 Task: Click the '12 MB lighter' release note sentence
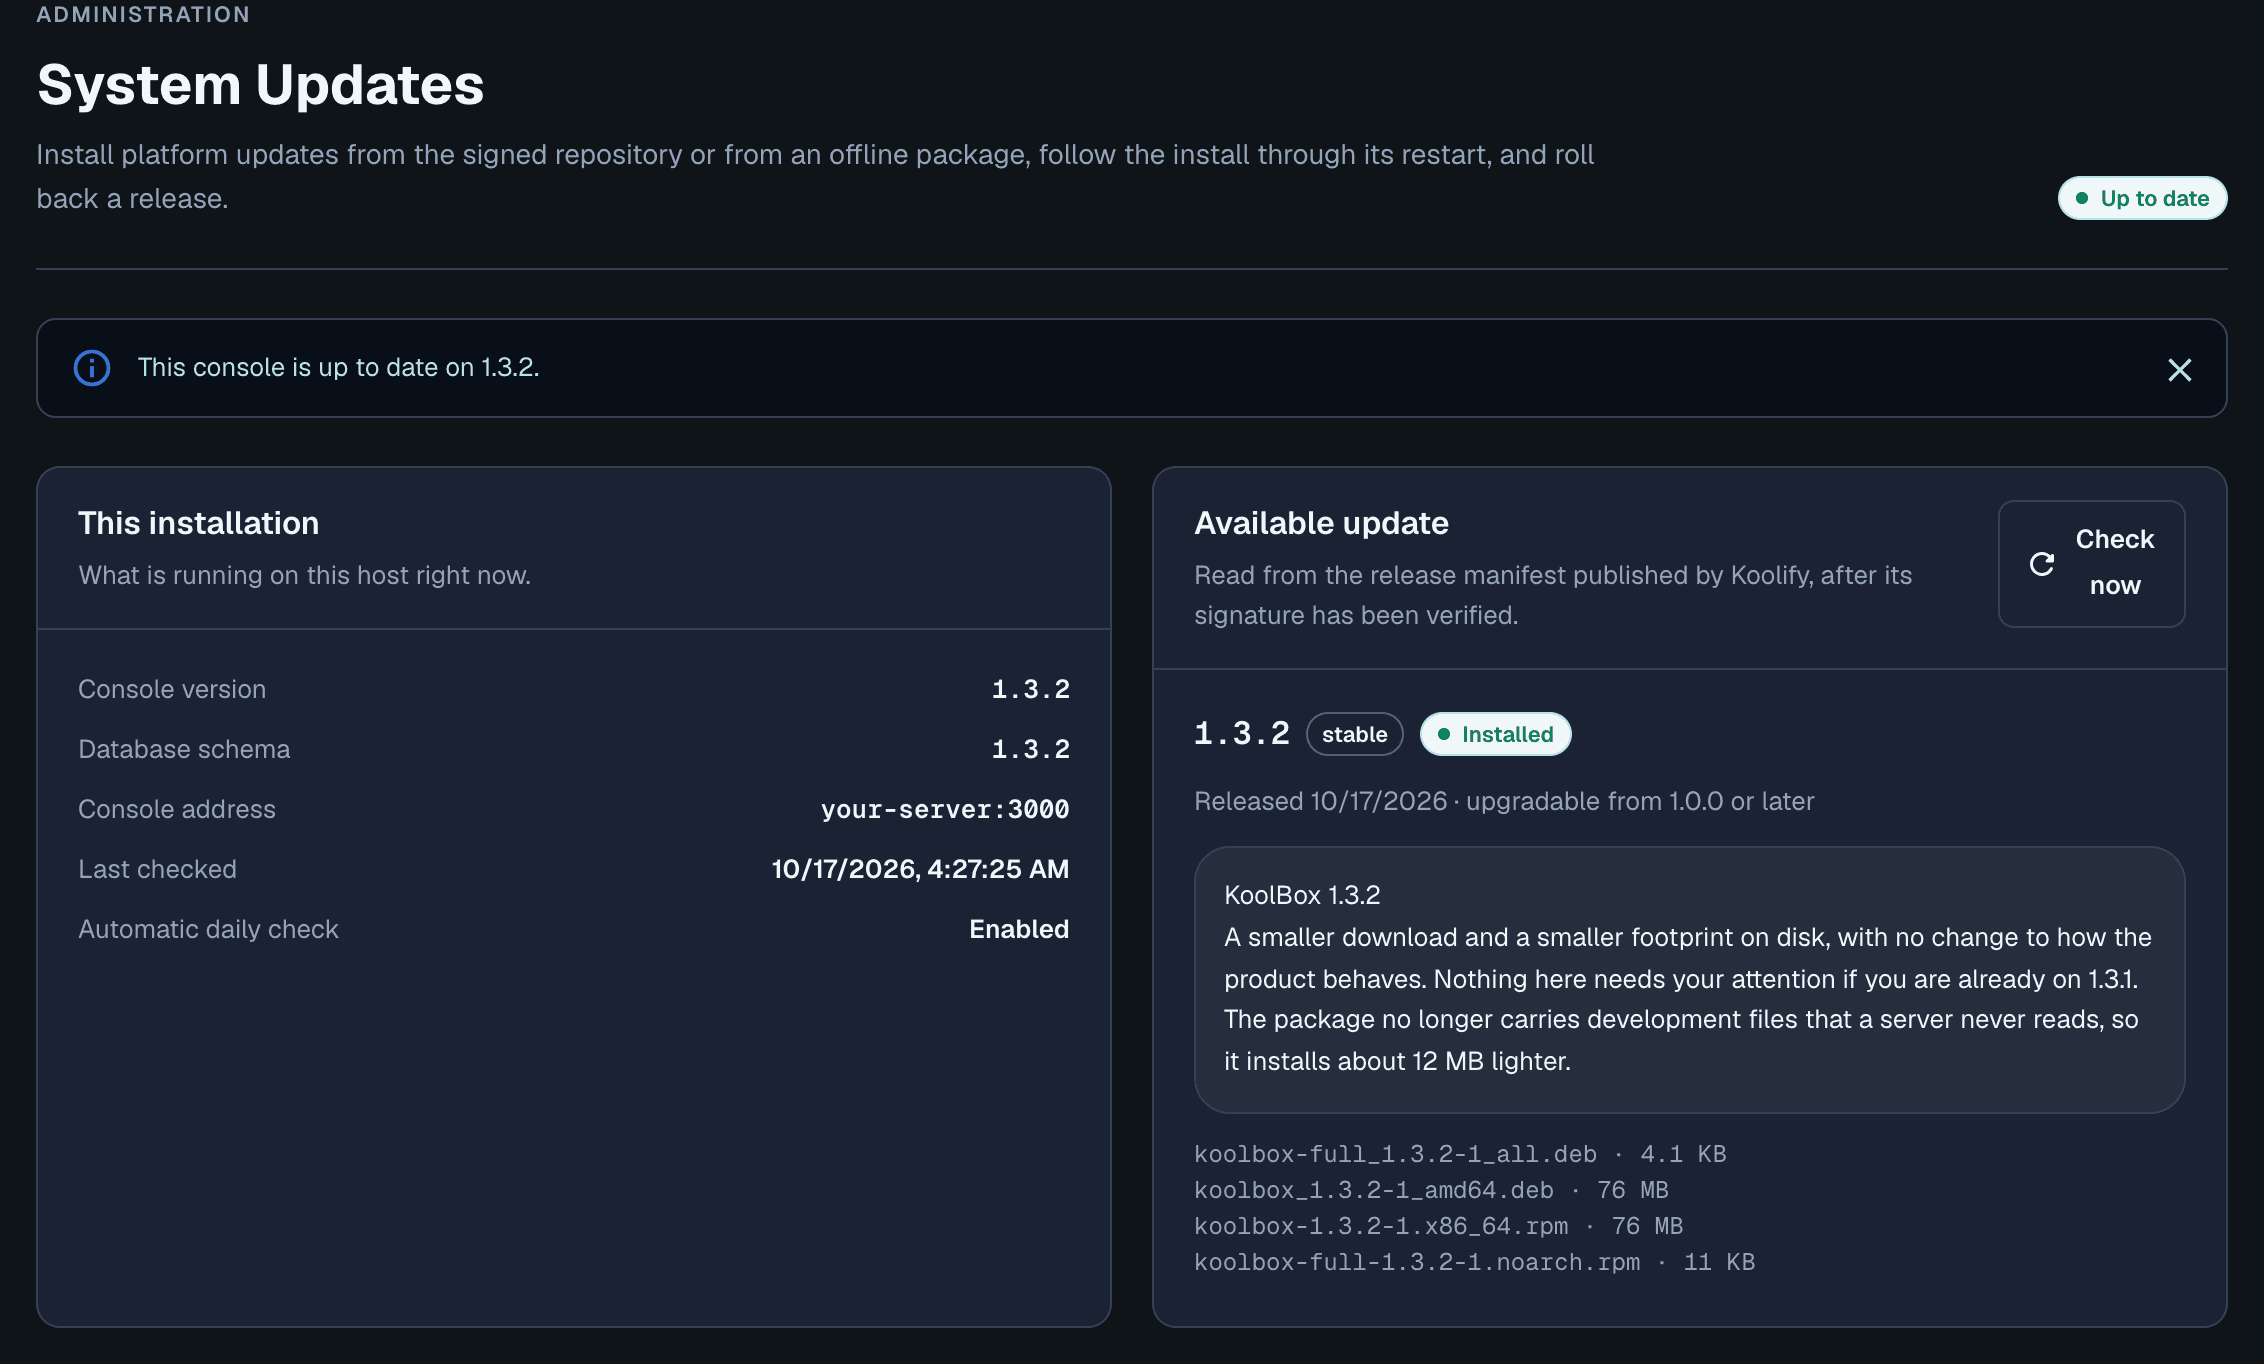tap(1681, 1040)
